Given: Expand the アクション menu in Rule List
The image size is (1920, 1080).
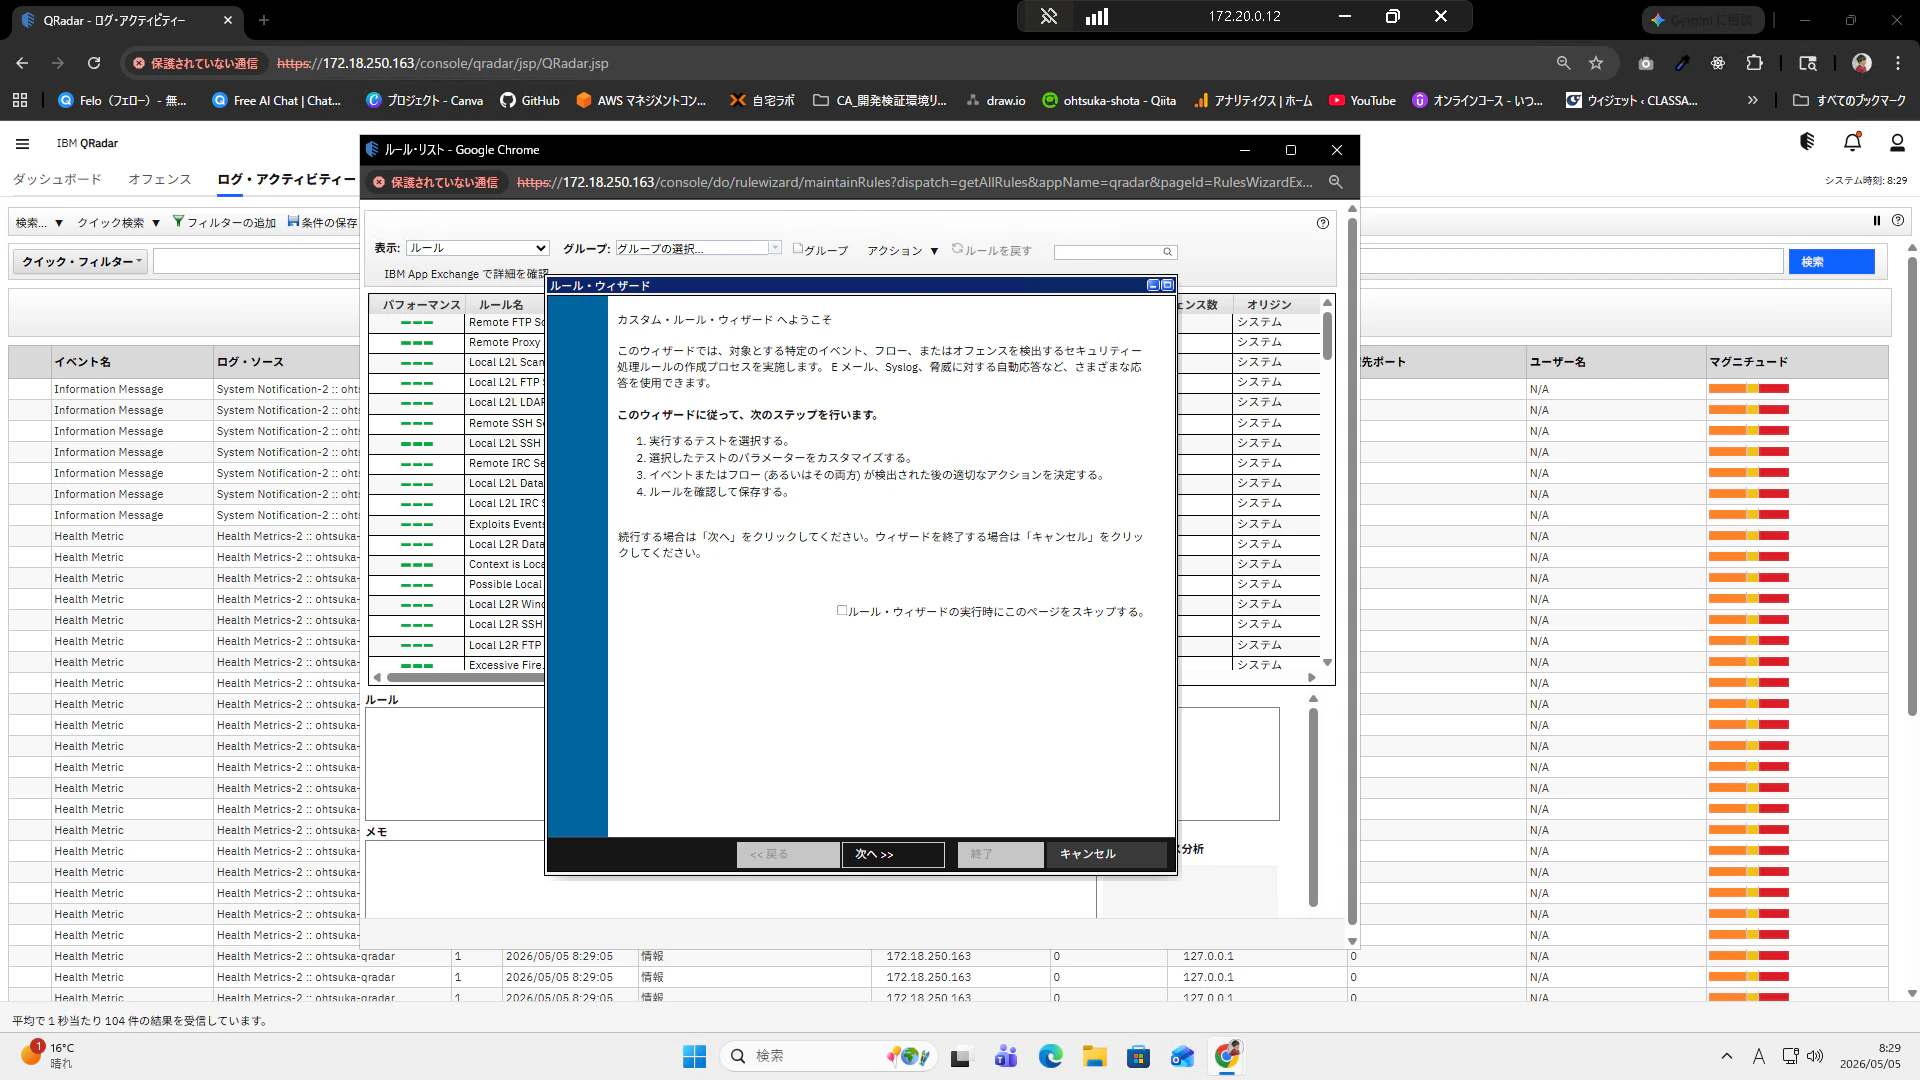Looking at the screenshot, I should point(902,250).
